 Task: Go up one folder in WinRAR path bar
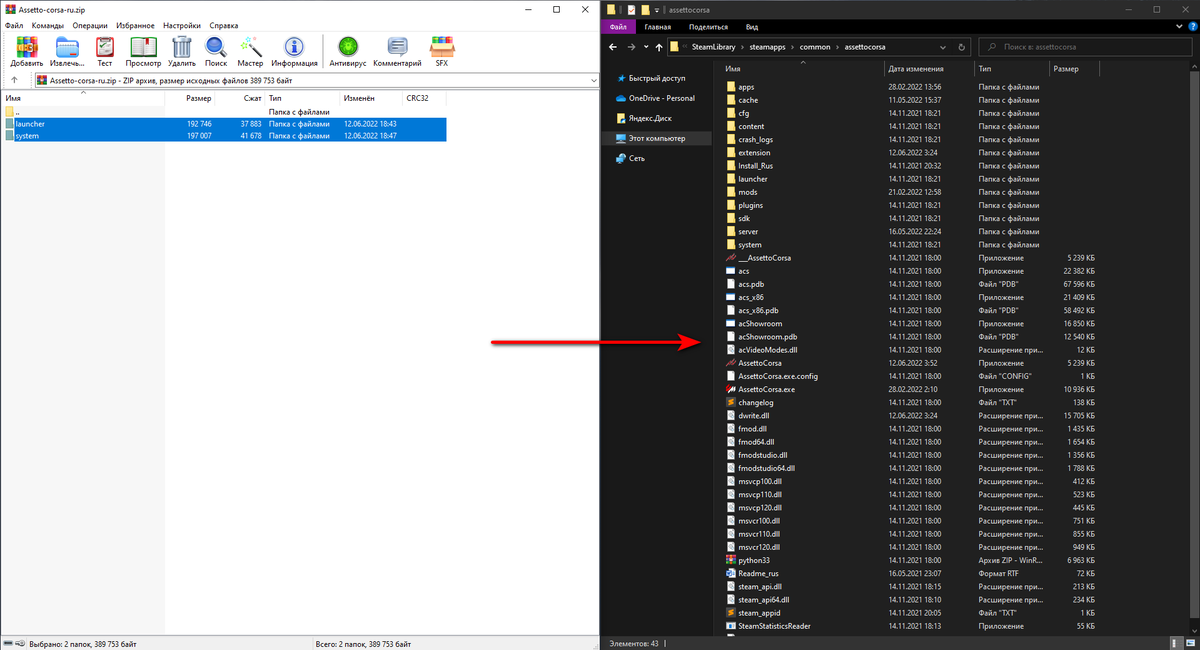click(x=15, y=80)
